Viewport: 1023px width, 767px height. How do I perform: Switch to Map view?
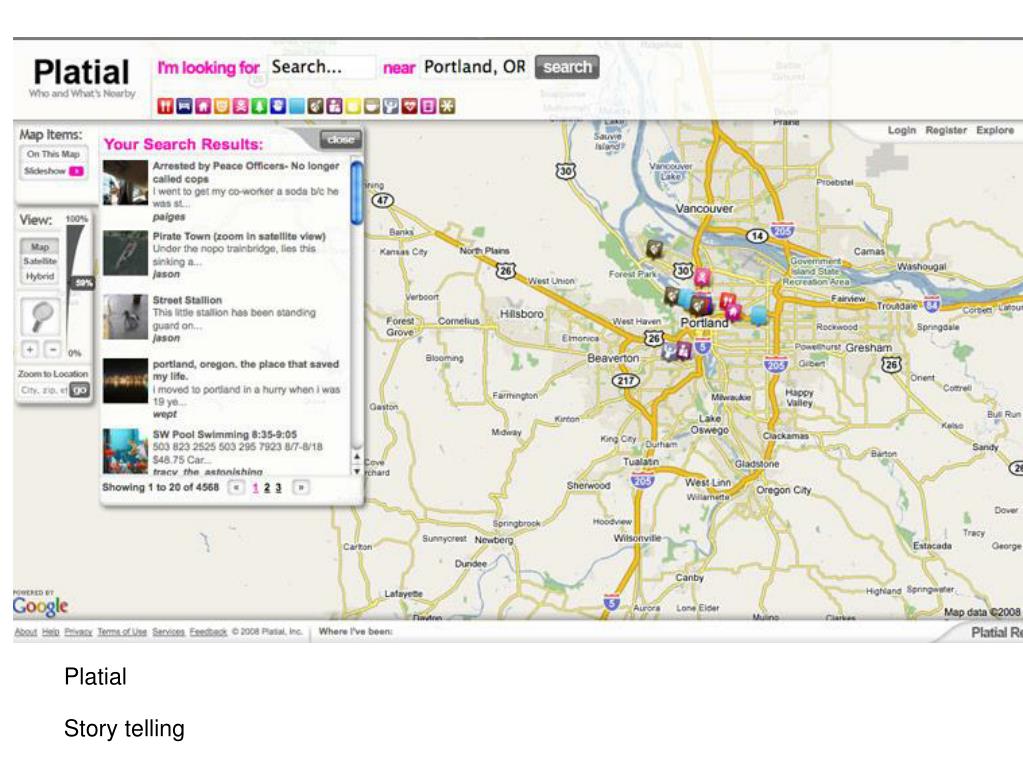pos(40,247)
